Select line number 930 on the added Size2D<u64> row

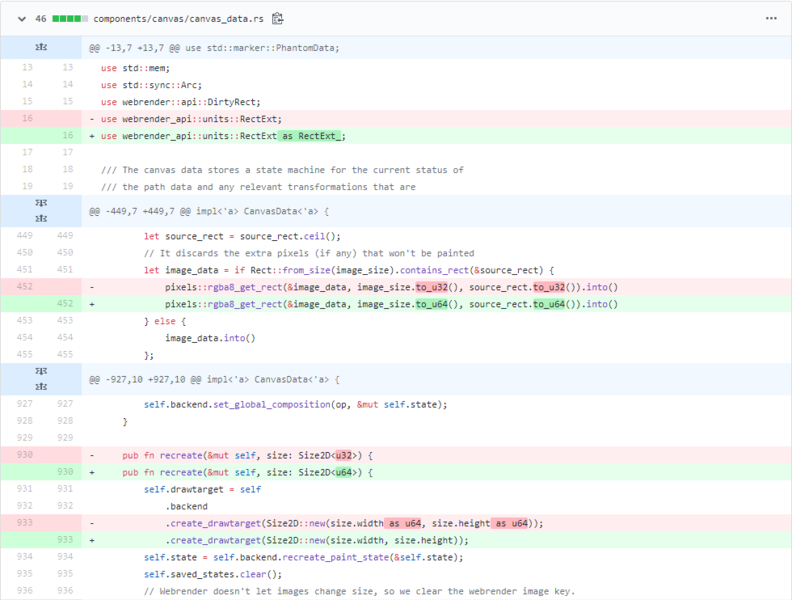pos(65,472)
